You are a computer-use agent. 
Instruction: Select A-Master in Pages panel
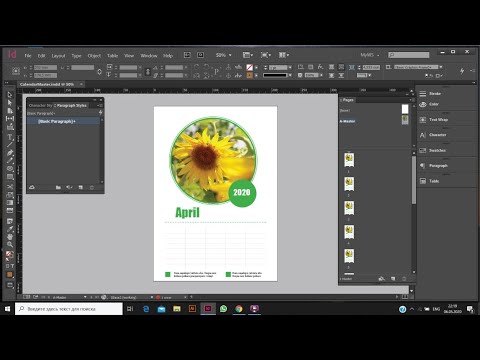(347, 121)
